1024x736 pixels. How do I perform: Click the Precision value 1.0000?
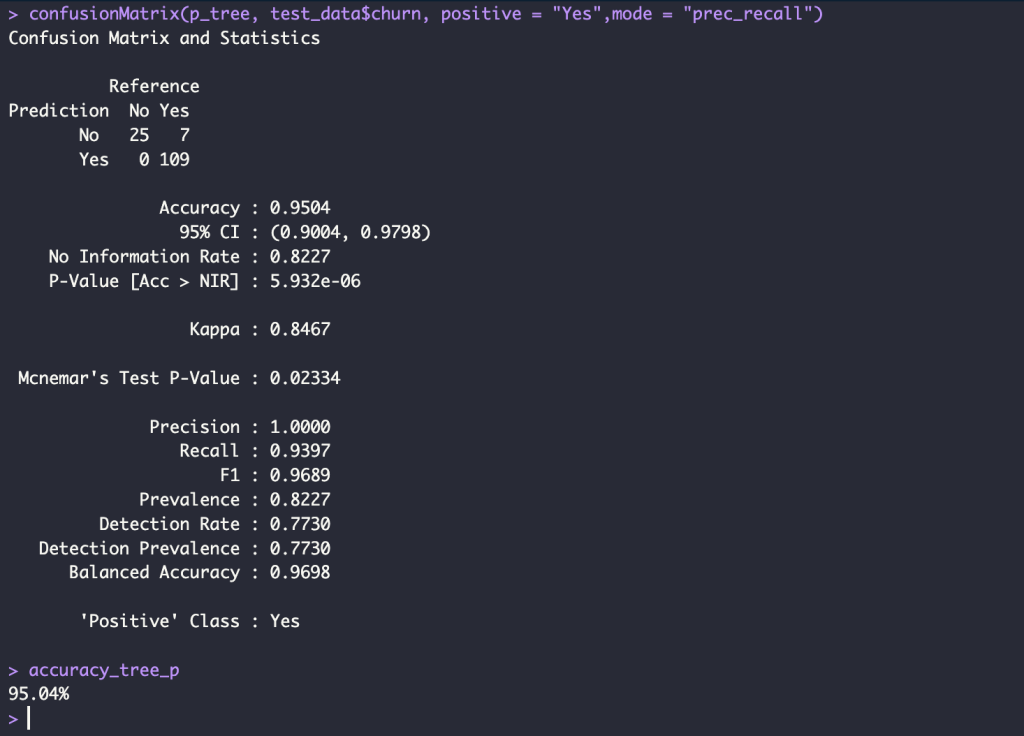point(300,427)
